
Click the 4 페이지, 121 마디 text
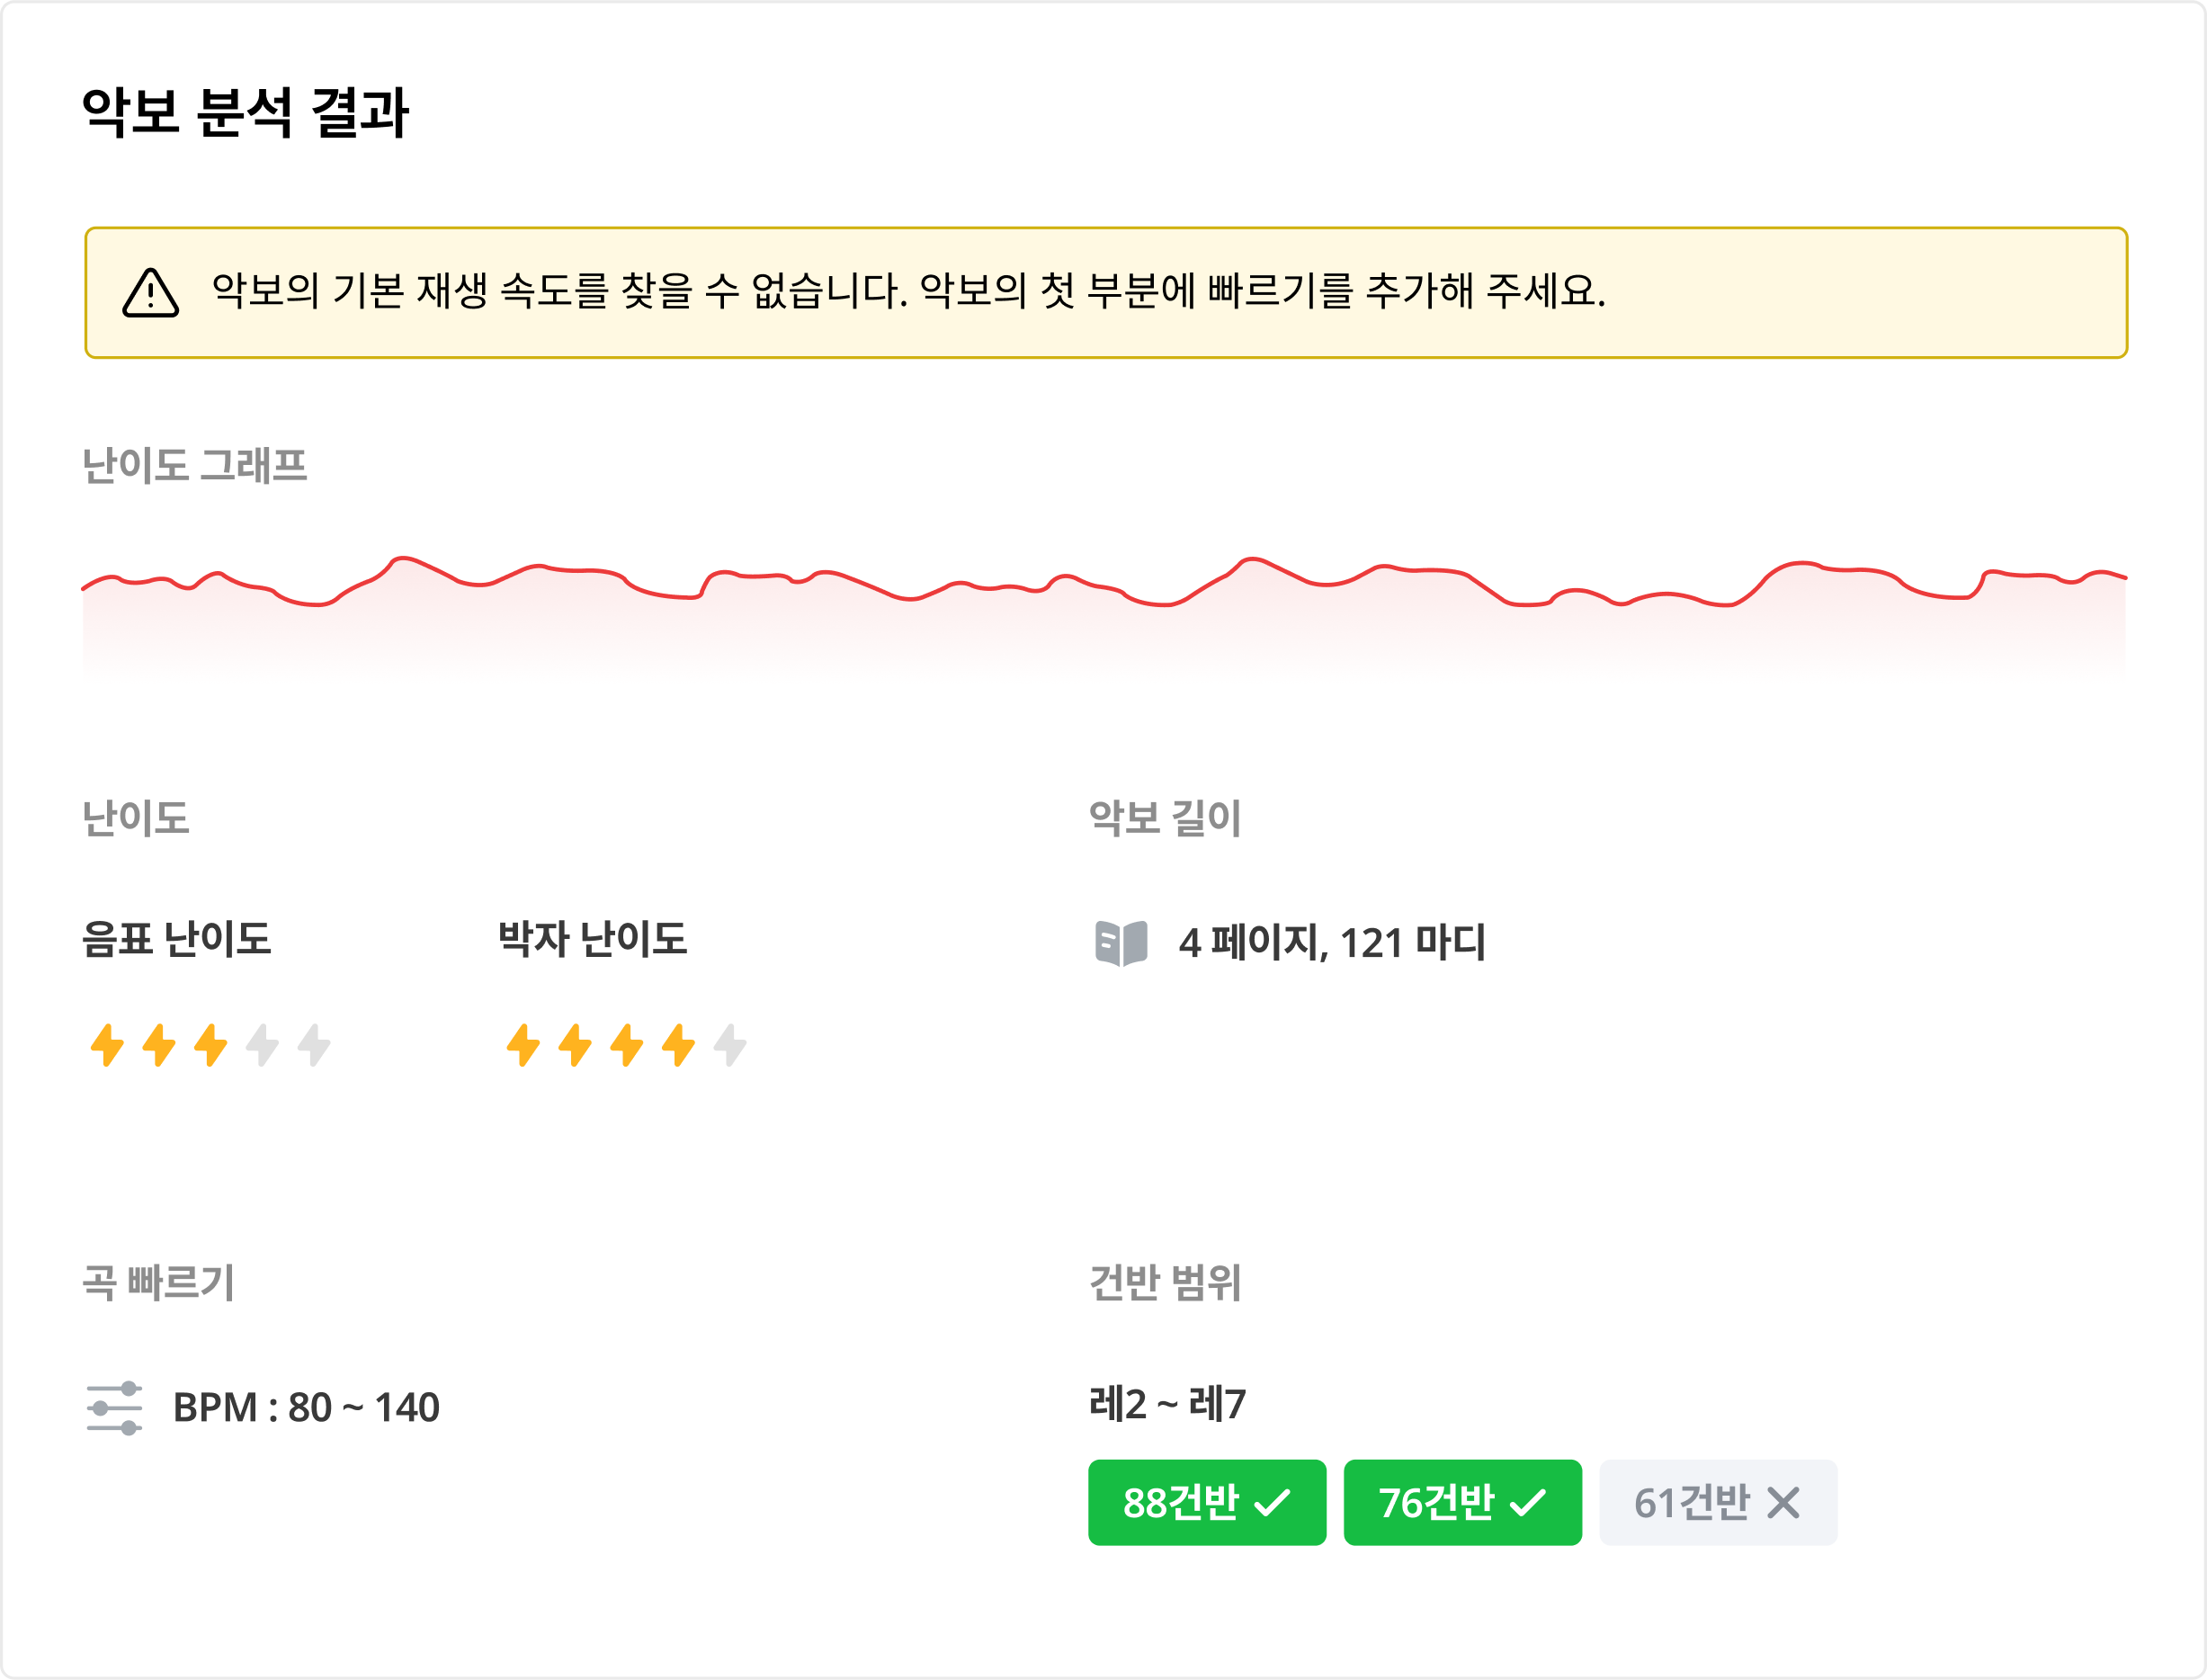(1332, 943)
